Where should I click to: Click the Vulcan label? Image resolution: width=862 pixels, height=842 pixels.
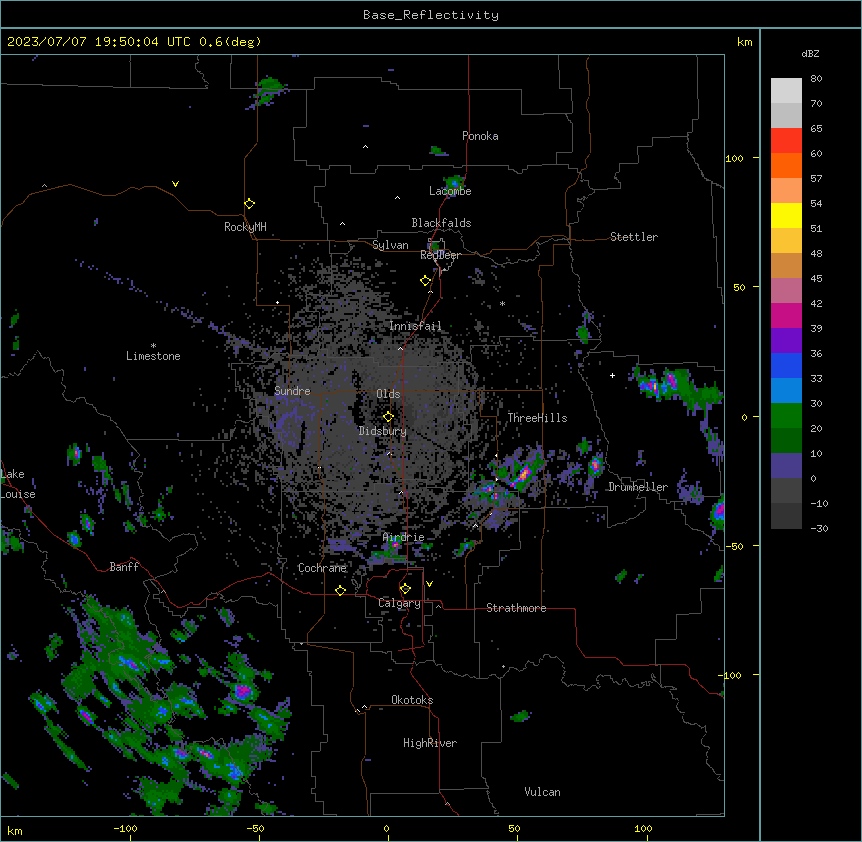[543, 792]
